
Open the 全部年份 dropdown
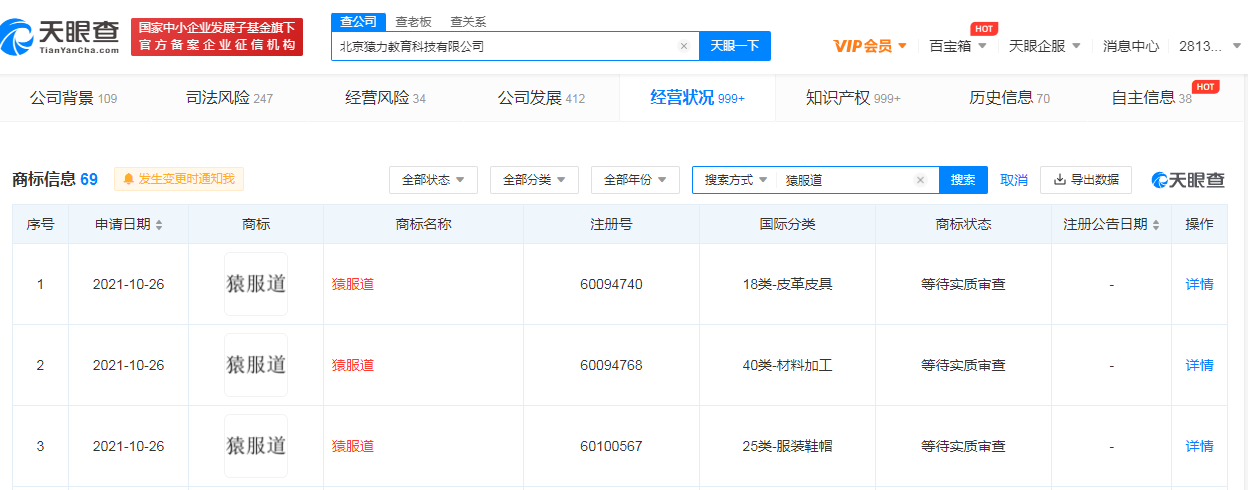point(635,180)
